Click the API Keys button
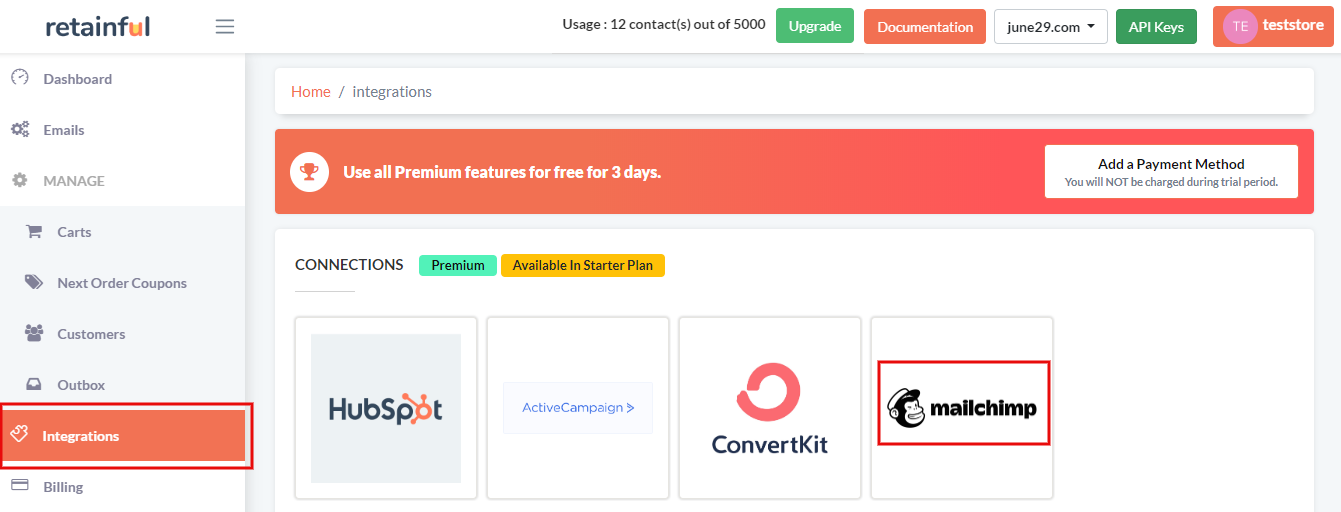Viewport: 1341px width, 512px height. click(x=1156, y=27)
